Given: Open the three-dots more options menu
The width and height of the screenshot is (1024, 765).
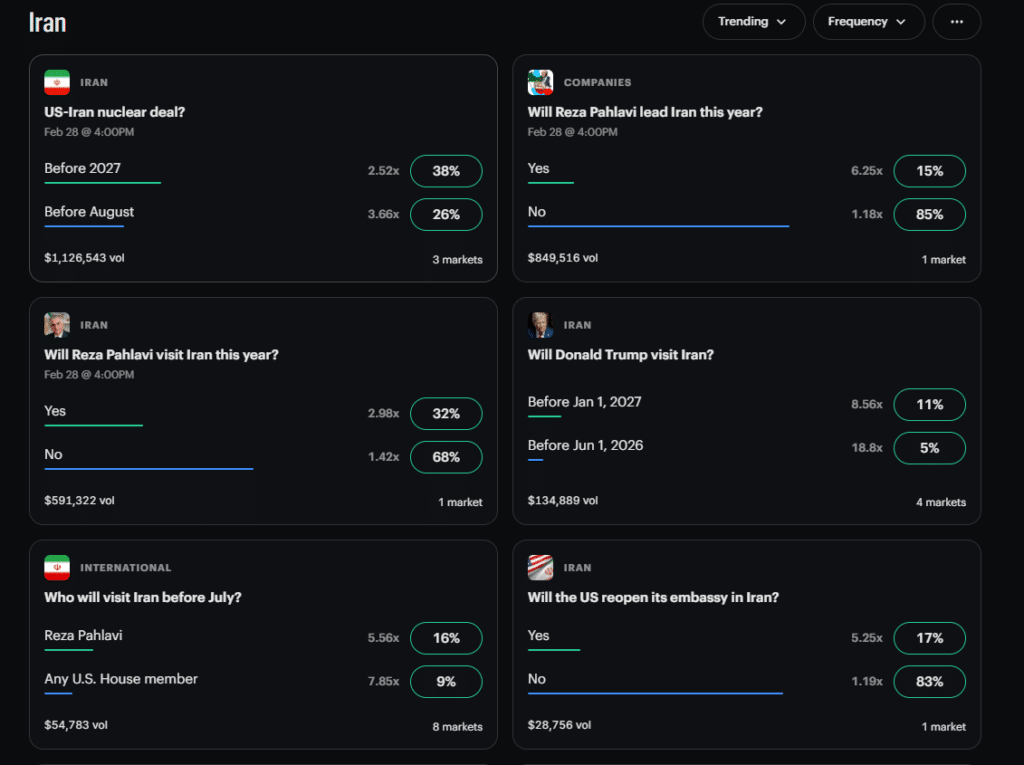Looking at the screenshot, I should pyautogui.click(x=956, y=21).
